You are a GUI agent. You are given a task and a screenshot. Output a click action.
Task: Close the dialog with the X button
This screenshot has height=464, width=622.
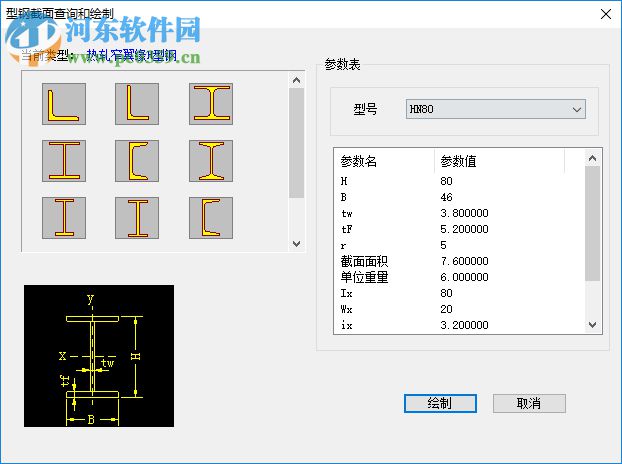click(606, 14)
